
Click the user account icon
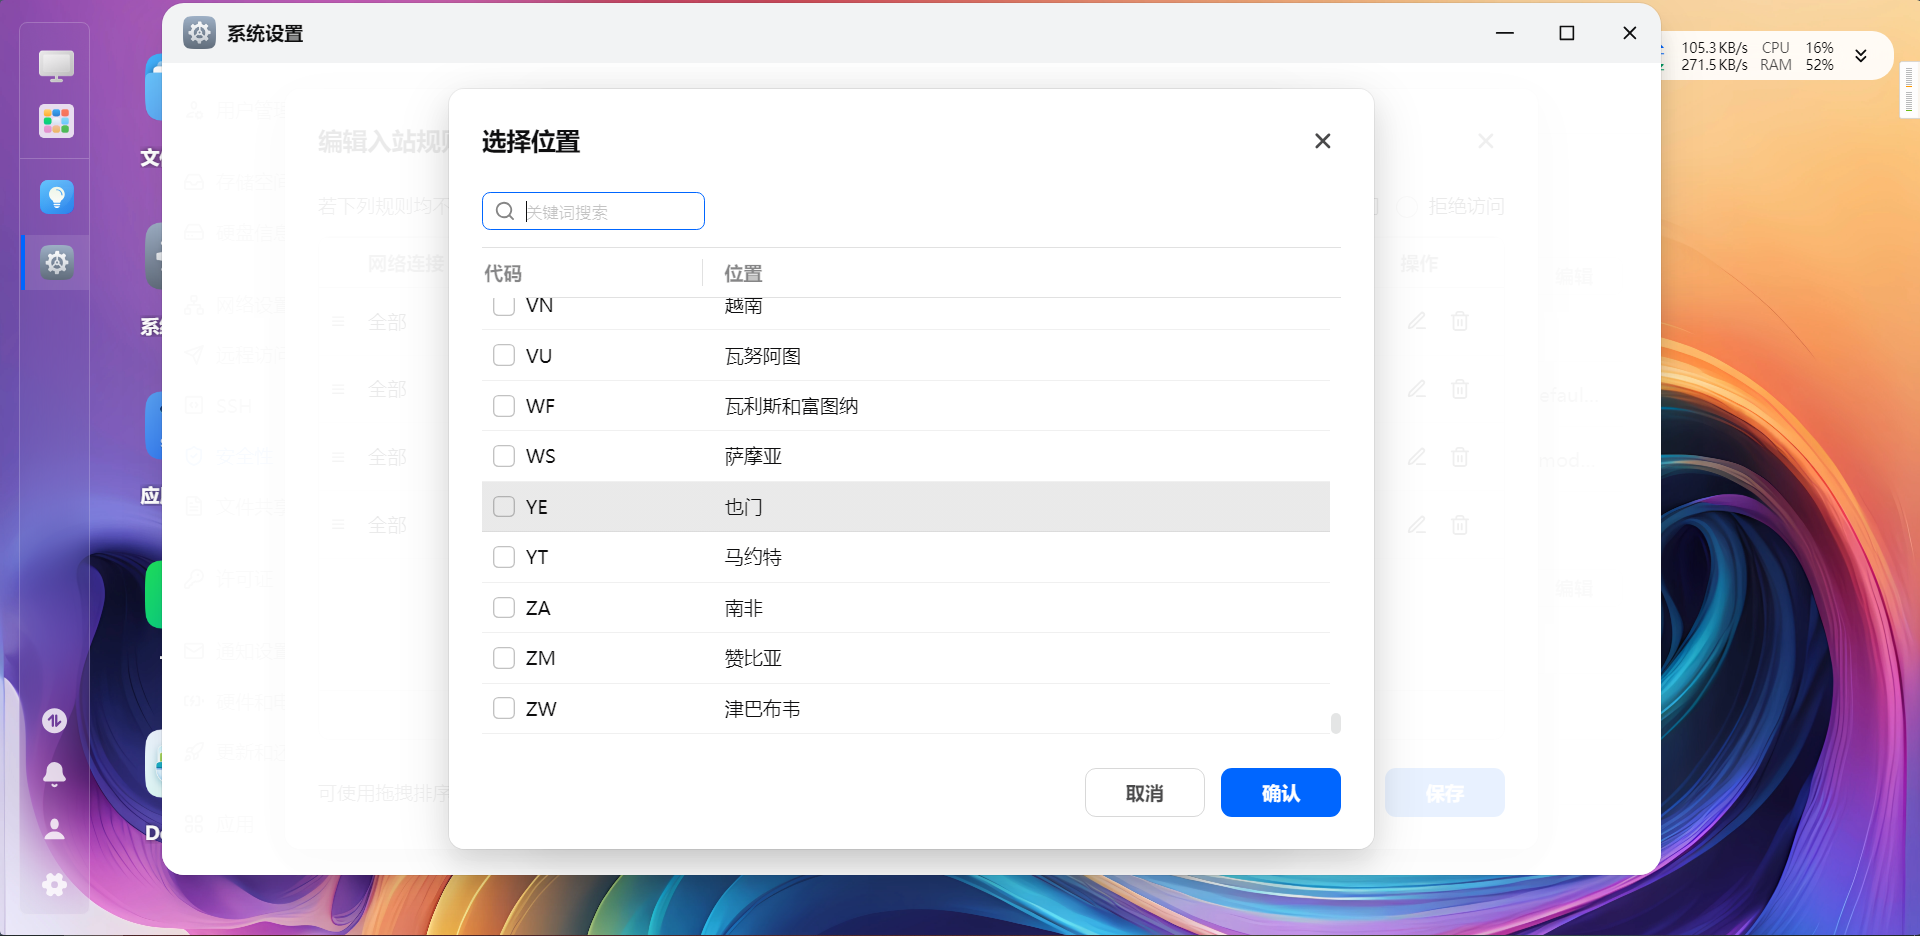[55, 829]
